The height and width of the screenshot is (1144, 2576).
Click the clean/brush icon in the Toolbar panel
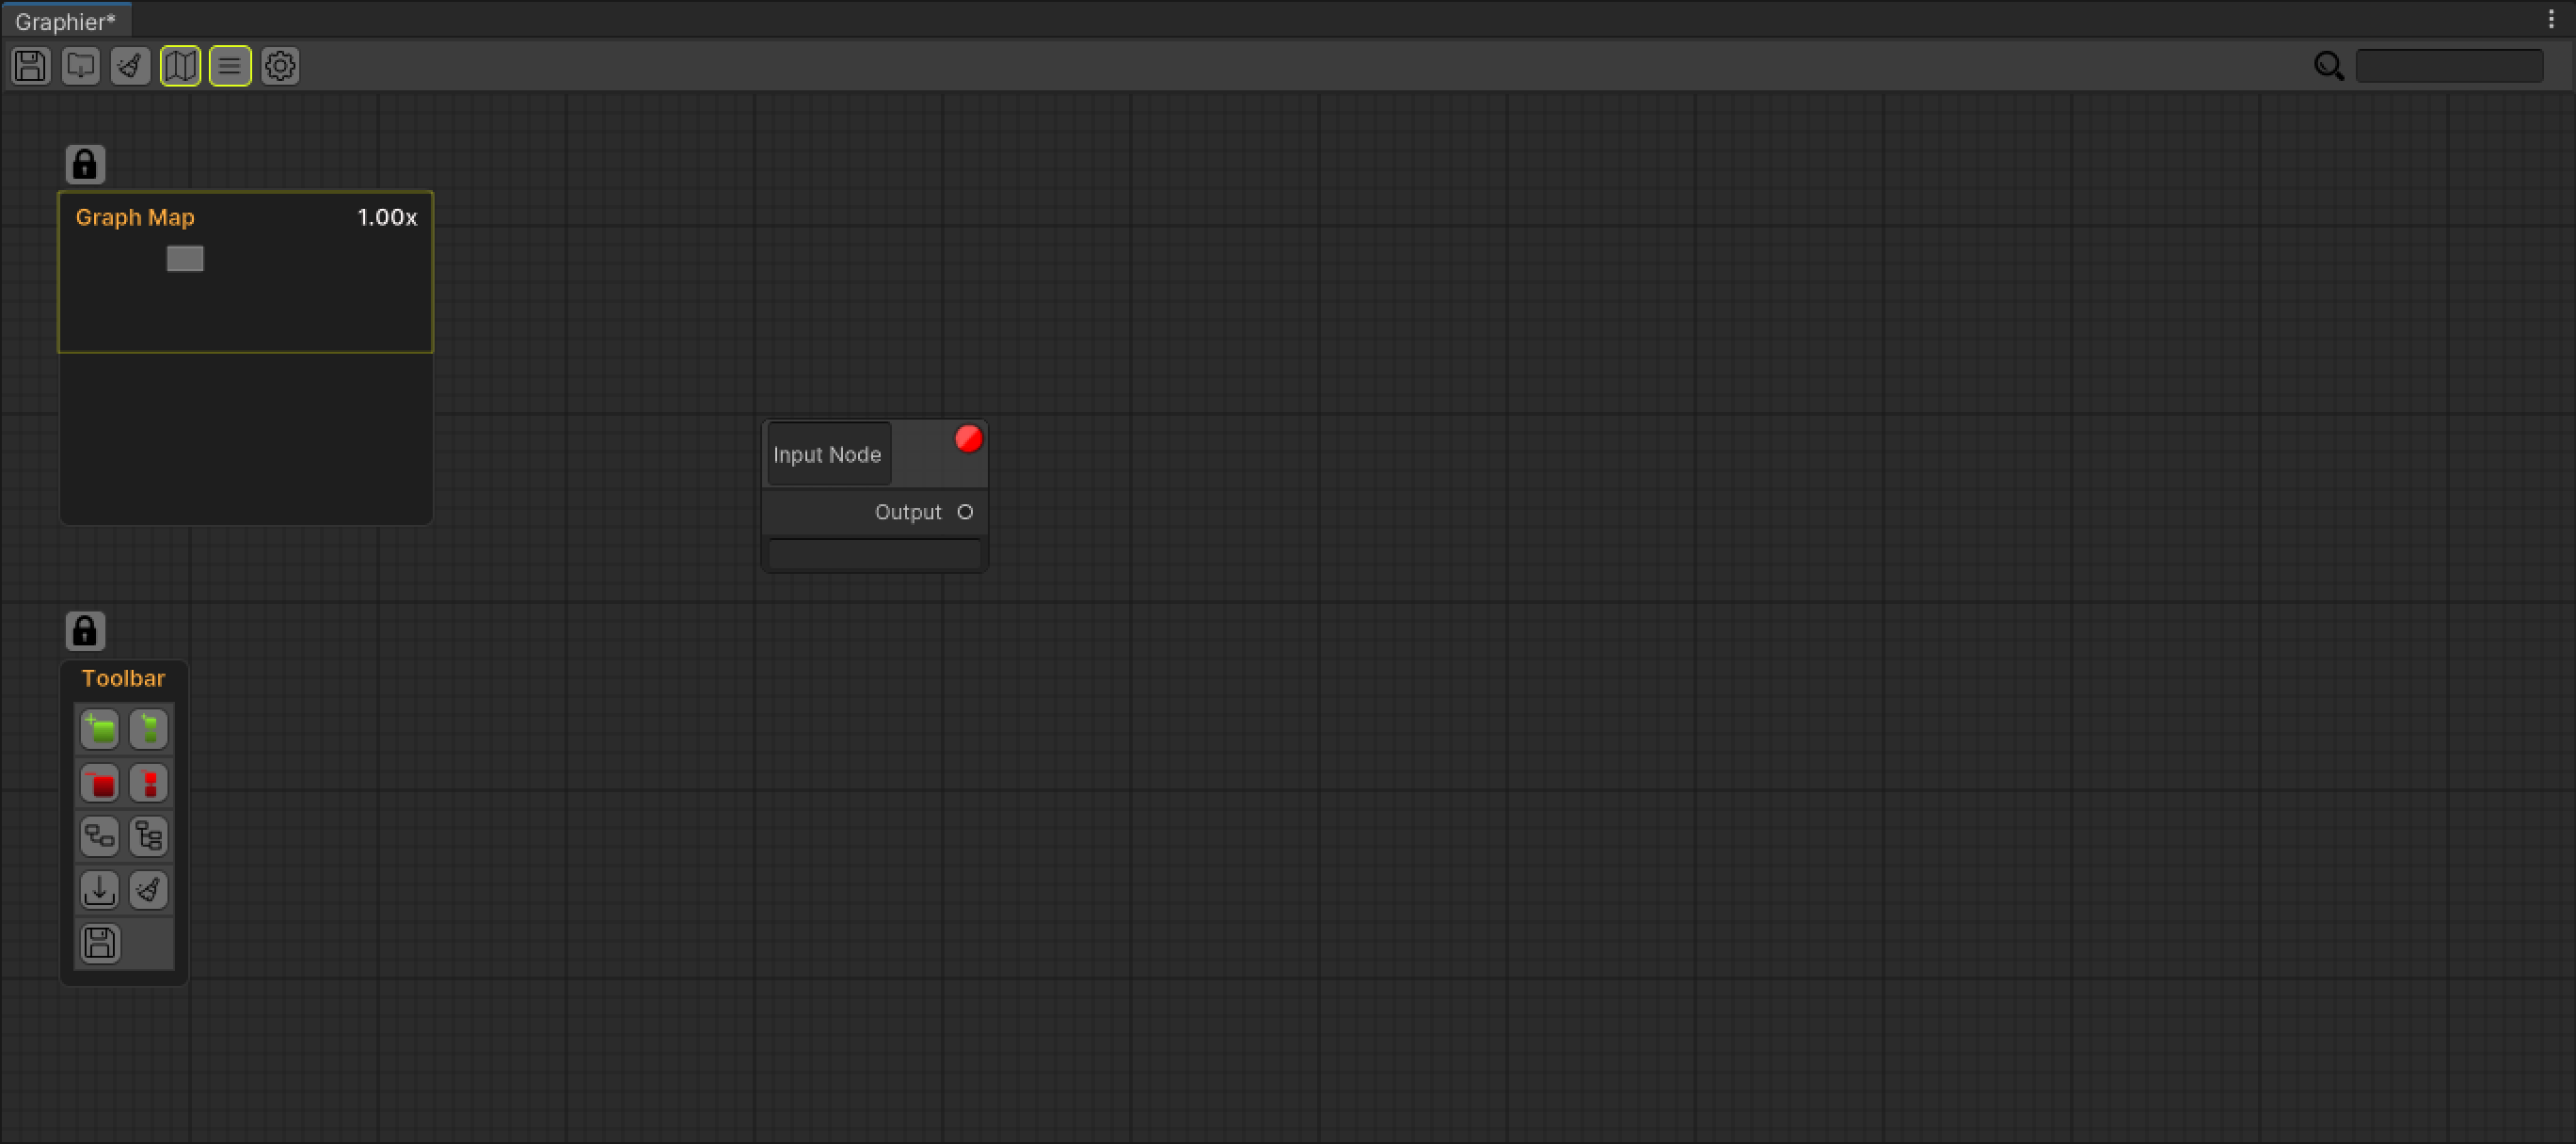(x=148, y=889)
